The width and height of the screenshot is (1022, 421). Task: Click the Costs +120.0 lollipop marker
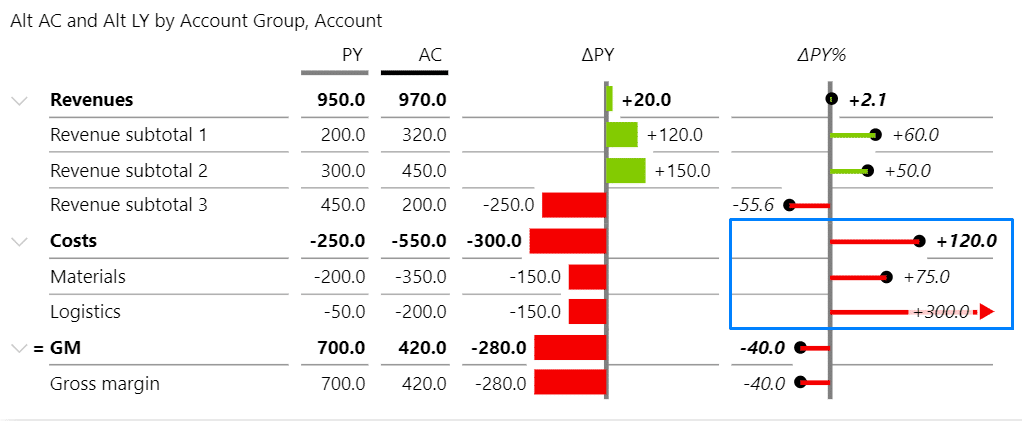919,241
